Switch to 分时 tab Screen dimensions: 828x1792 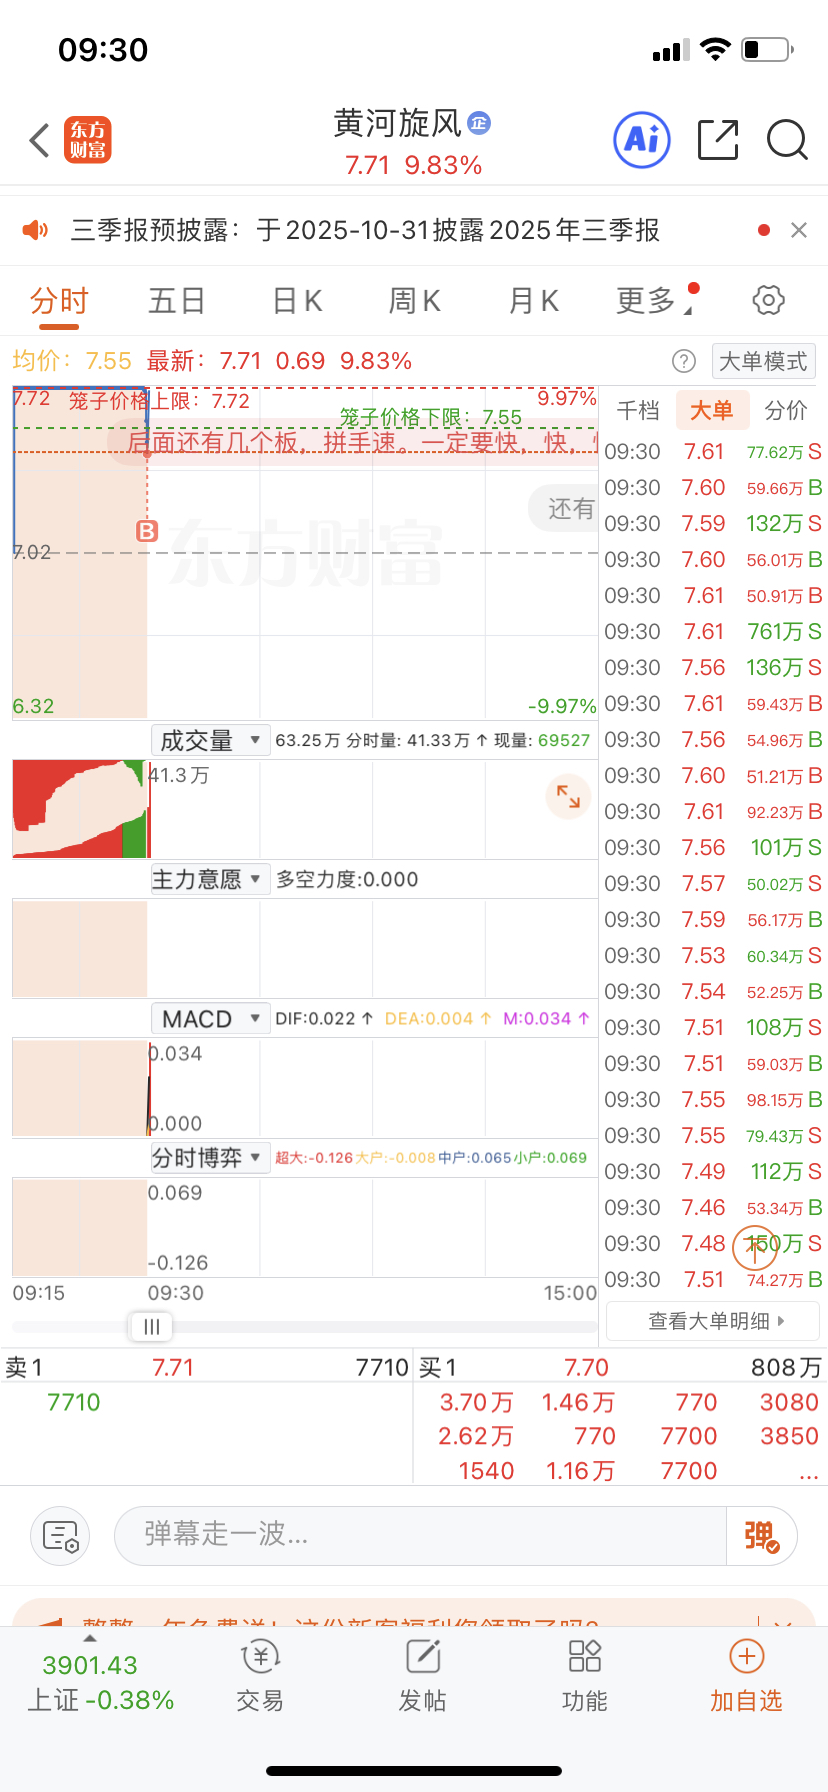point(59,301)
